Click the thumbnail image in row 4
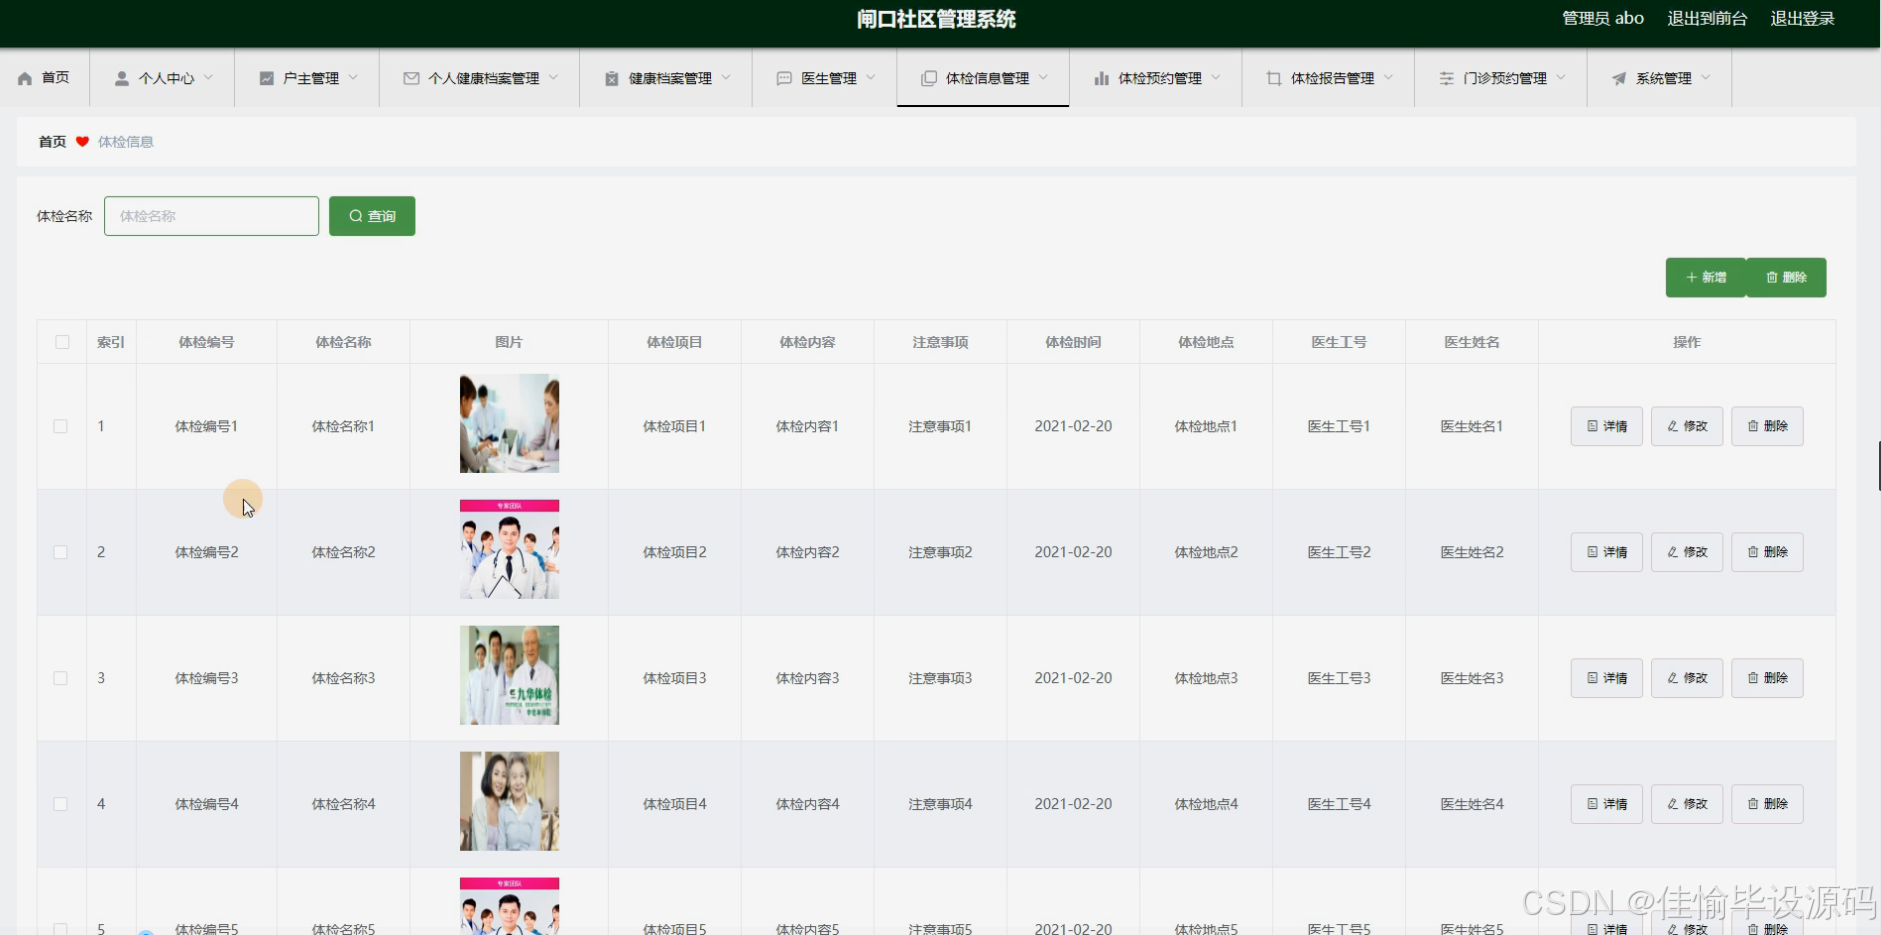The image size is (1881, 935). (509, 801)
